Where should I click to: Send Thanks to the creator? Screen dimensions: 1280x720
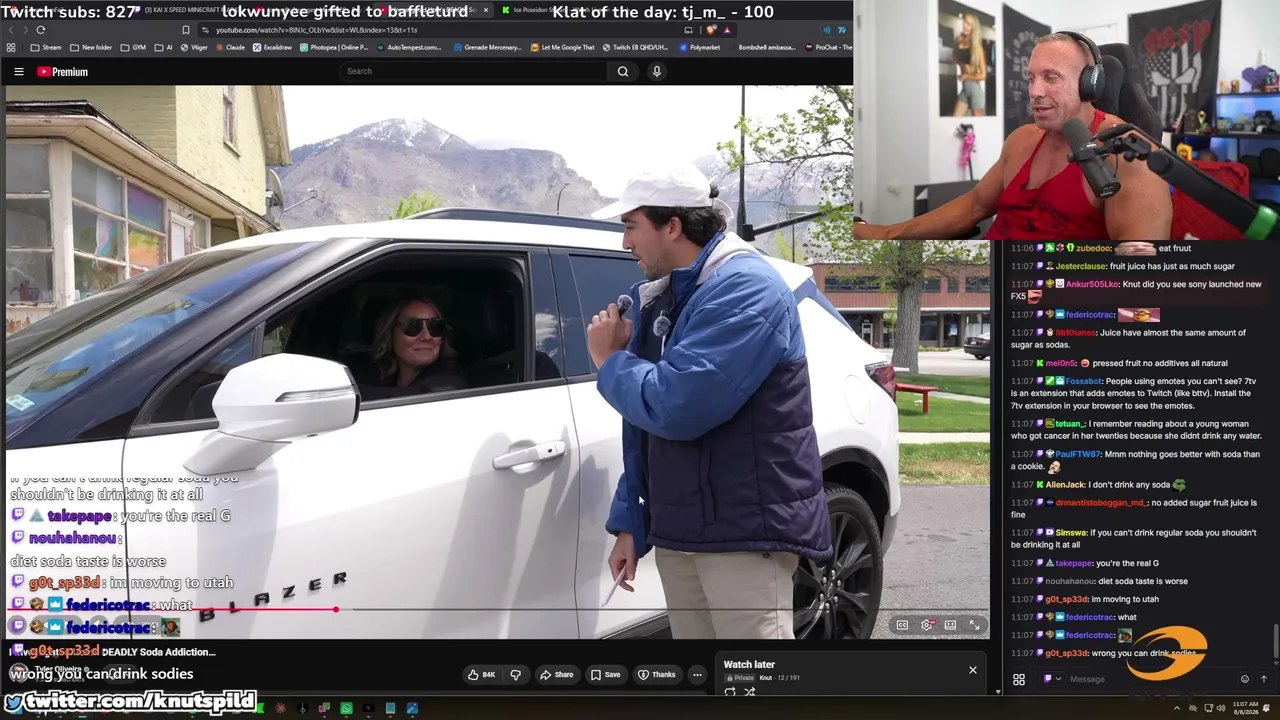point(656,675)
